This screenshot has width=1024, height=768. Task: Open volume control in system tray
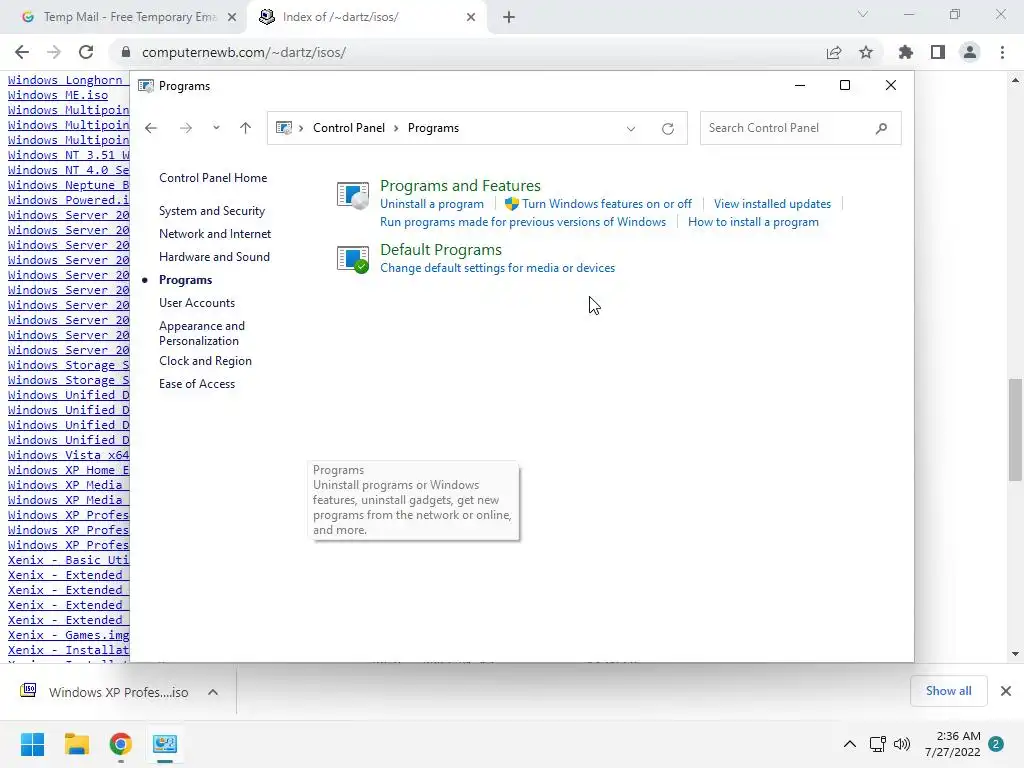coord(902,744)
